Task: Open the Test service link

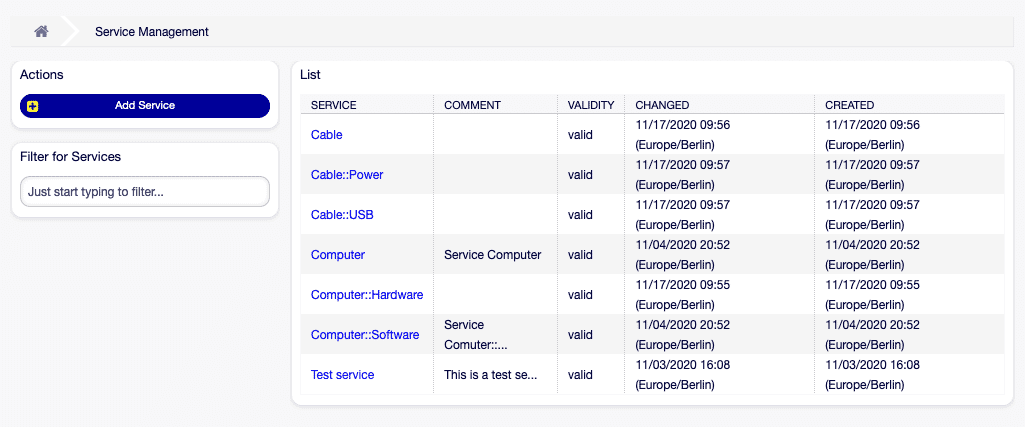Action: 342,375
